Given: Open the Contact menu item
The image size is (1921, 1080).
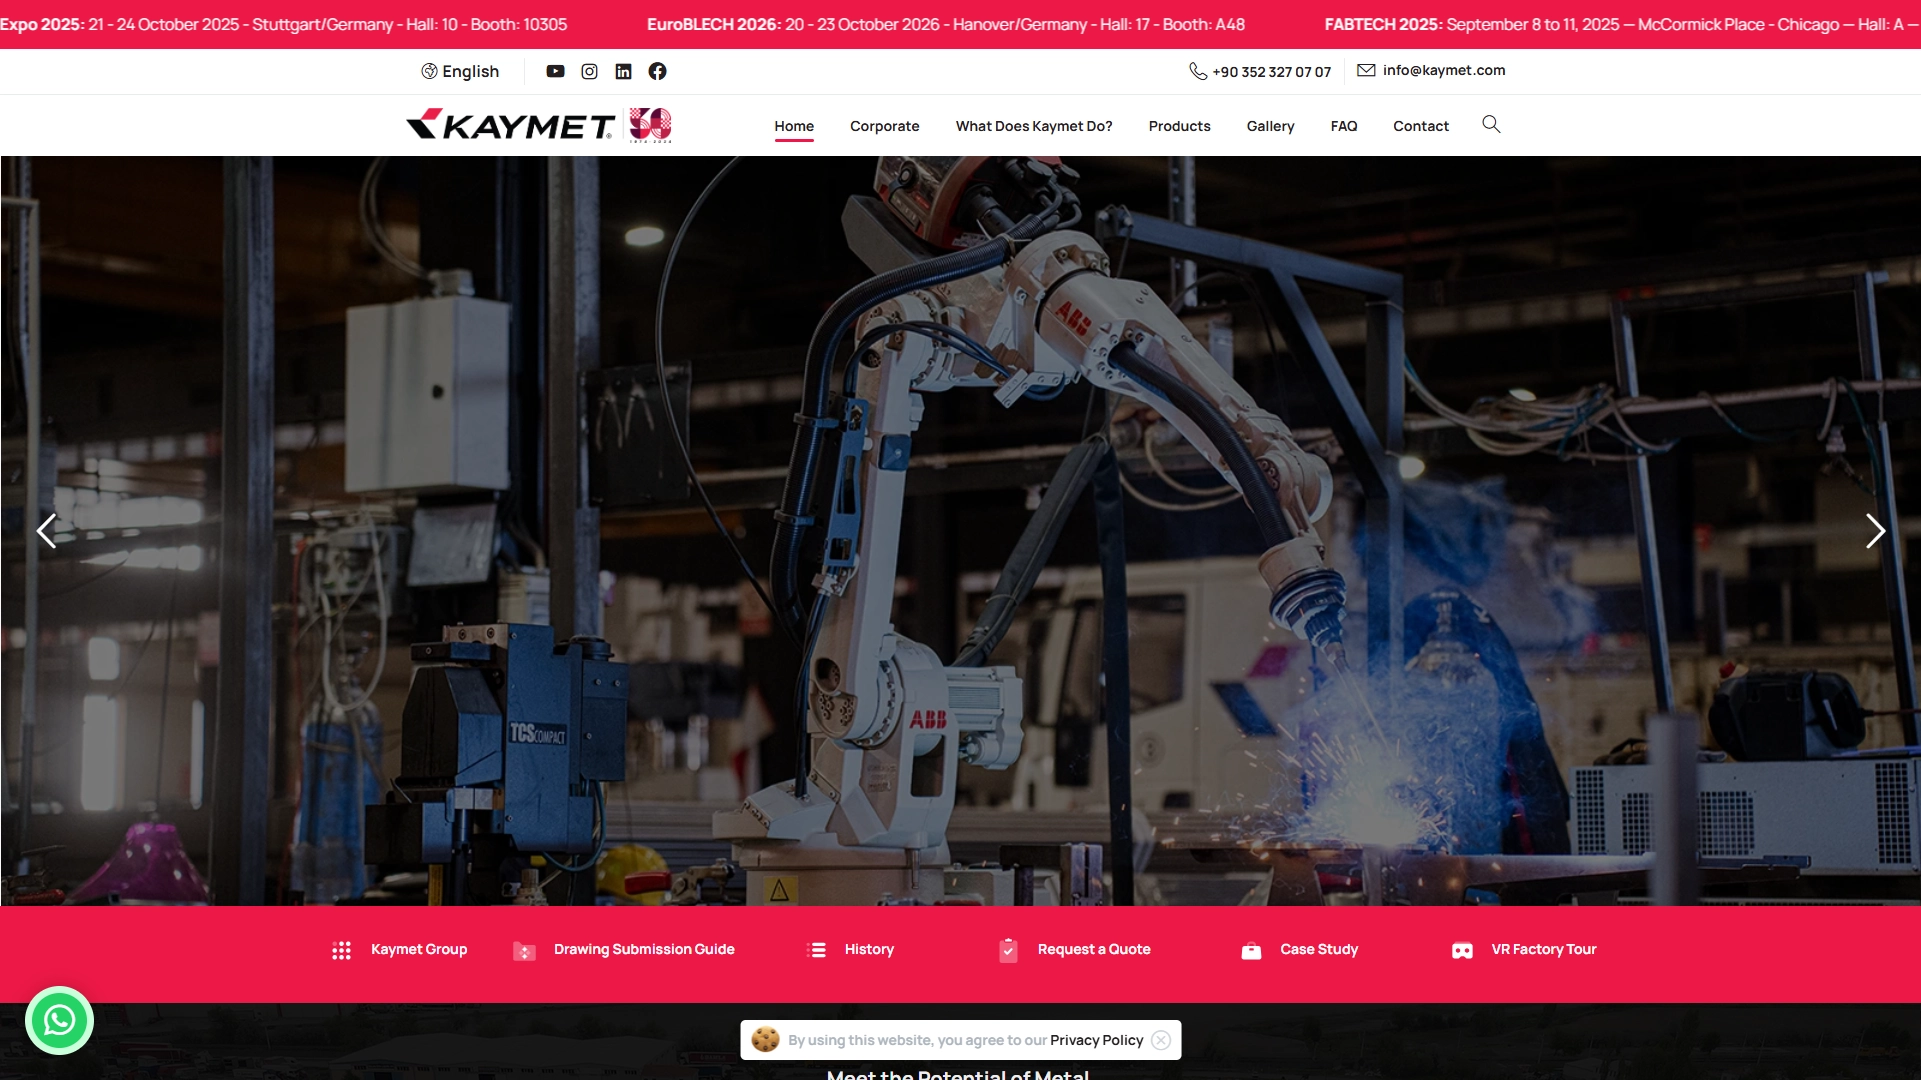Looking at the screenshot, I should coord(1420,126).
